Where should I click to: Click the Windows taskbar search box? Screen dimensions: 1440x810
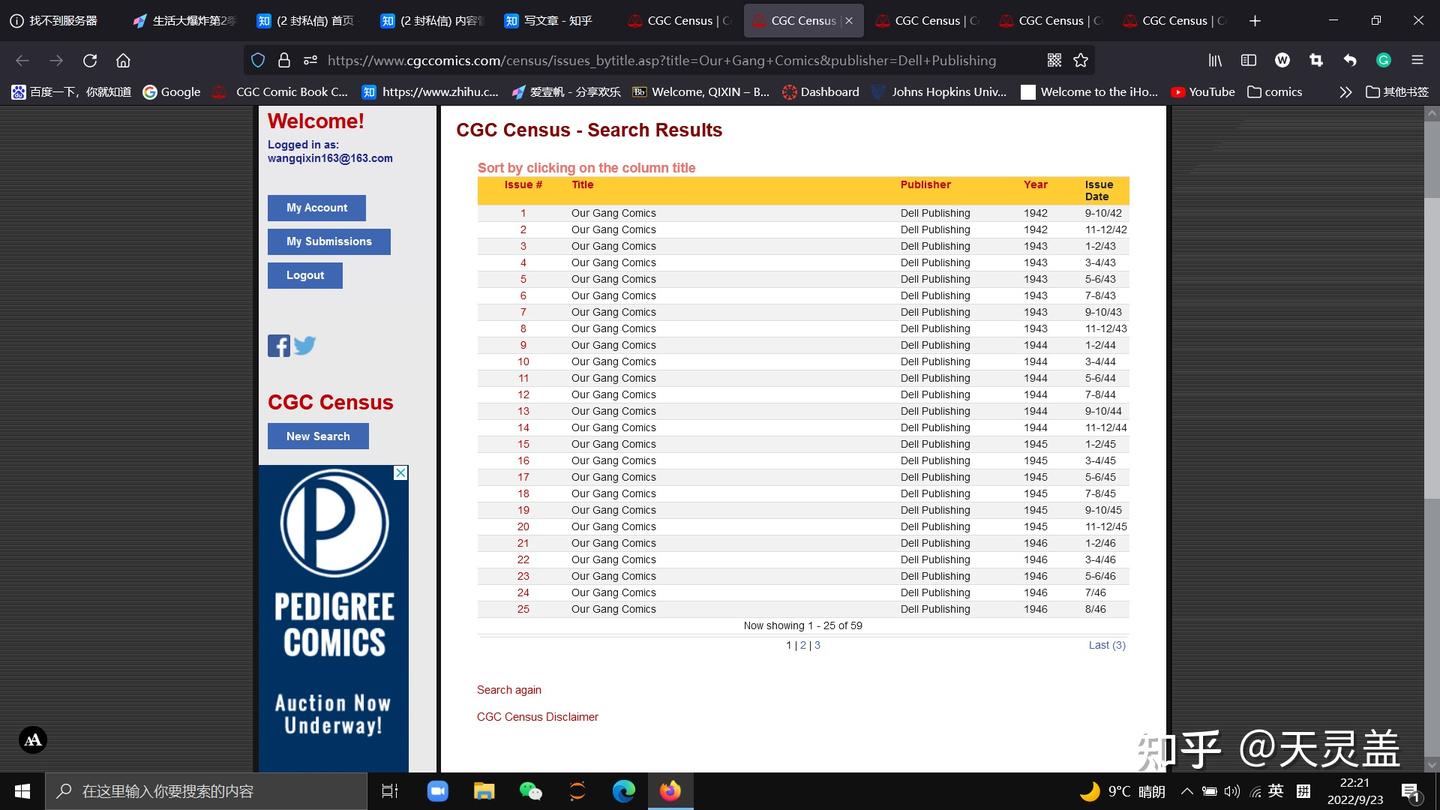point(206,791)
